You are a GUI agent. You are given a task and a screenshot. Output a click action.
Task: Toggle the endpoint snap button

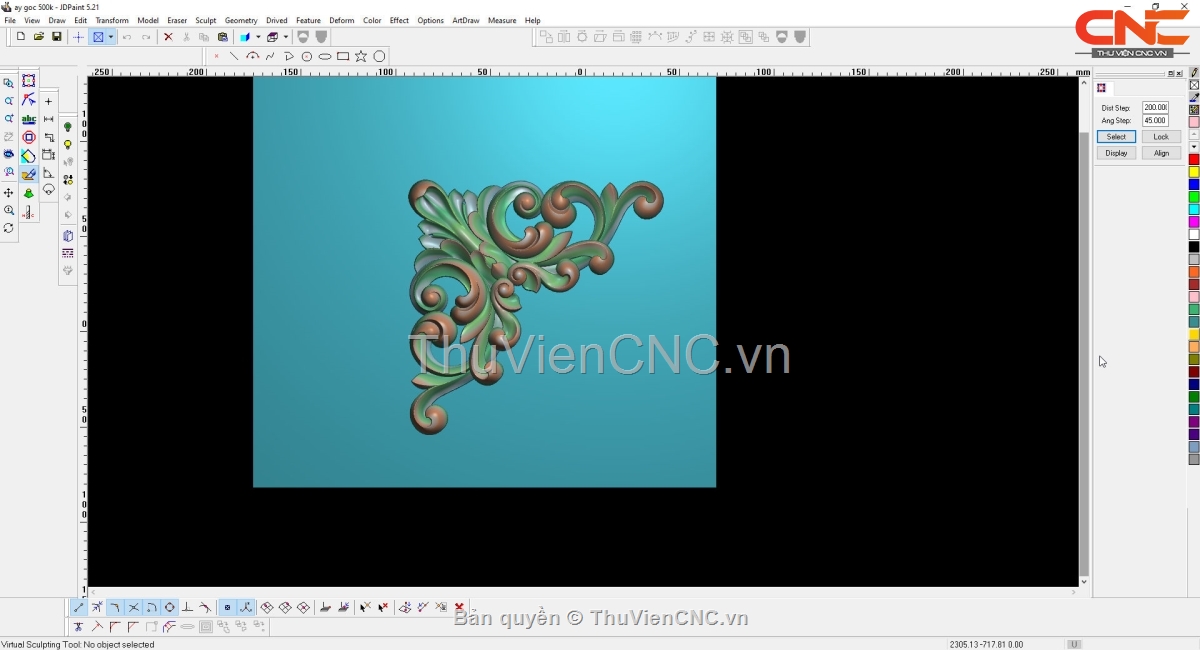[x=79, y=607]
